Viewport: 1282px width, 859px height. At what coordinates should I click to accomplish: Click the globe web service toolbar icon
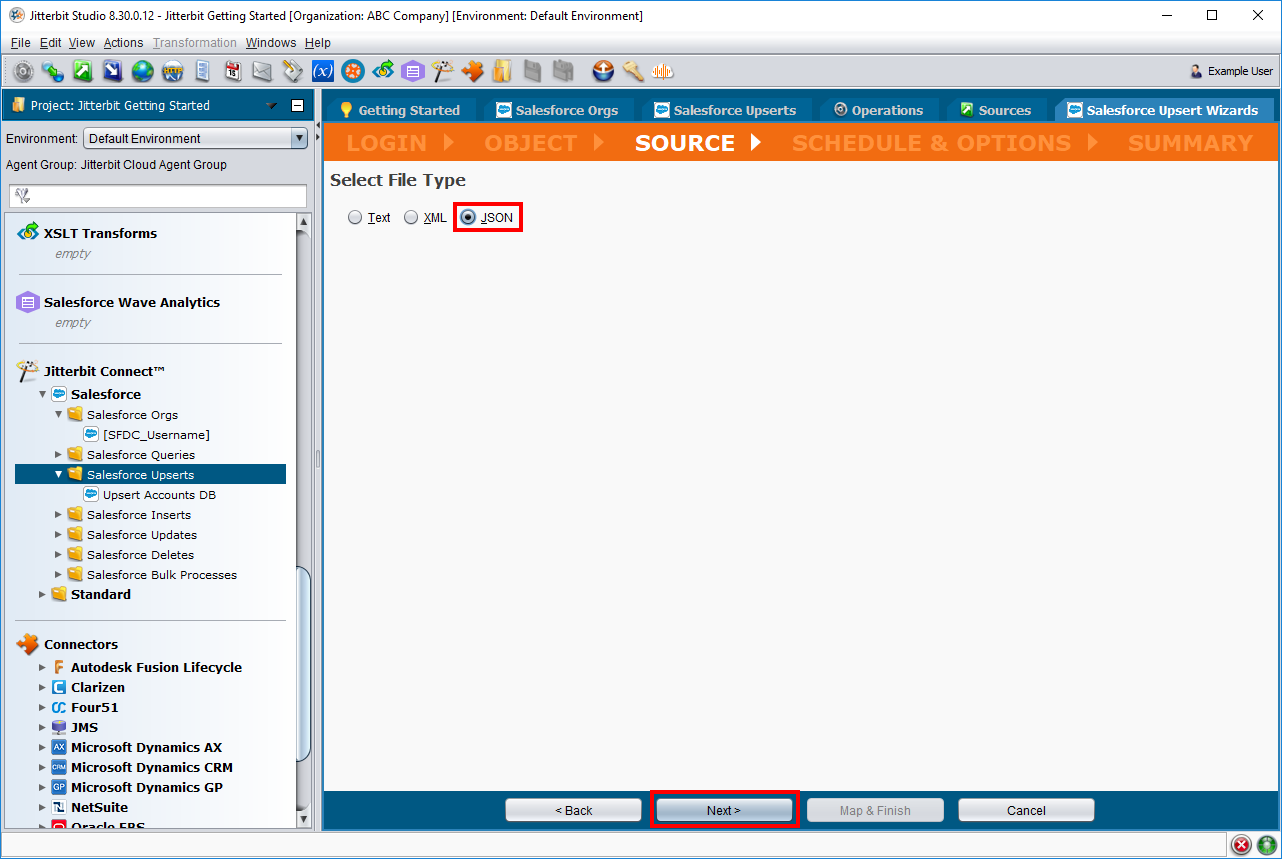point(142,71)
